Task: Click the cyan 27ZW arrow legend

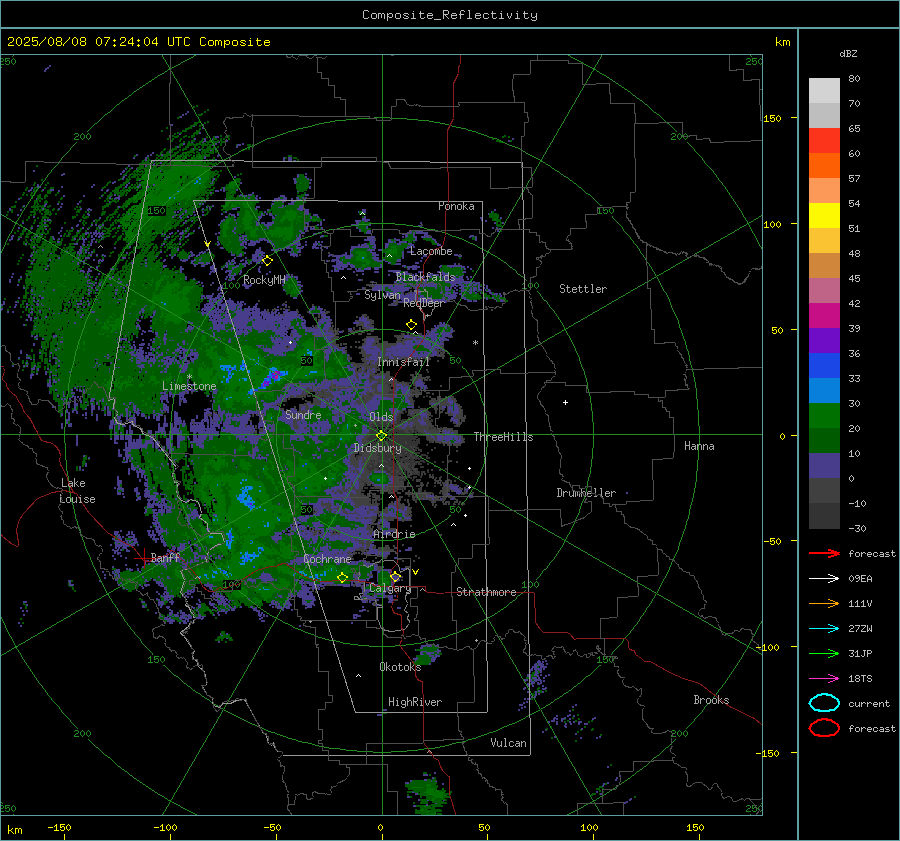Action: click(824, 629)
